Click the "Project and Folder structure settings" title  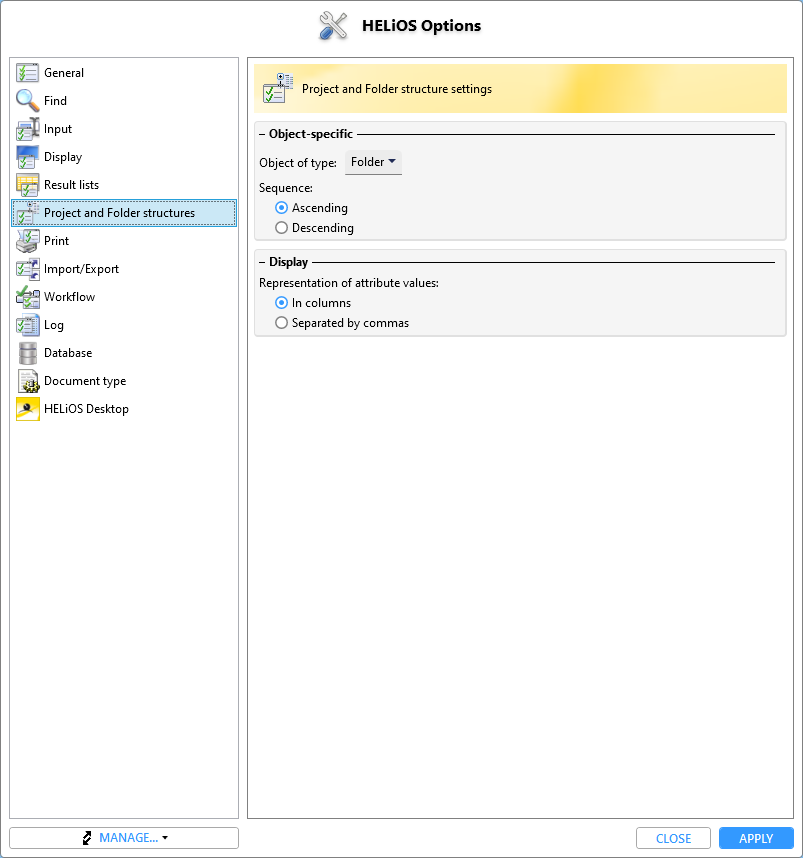397,89
